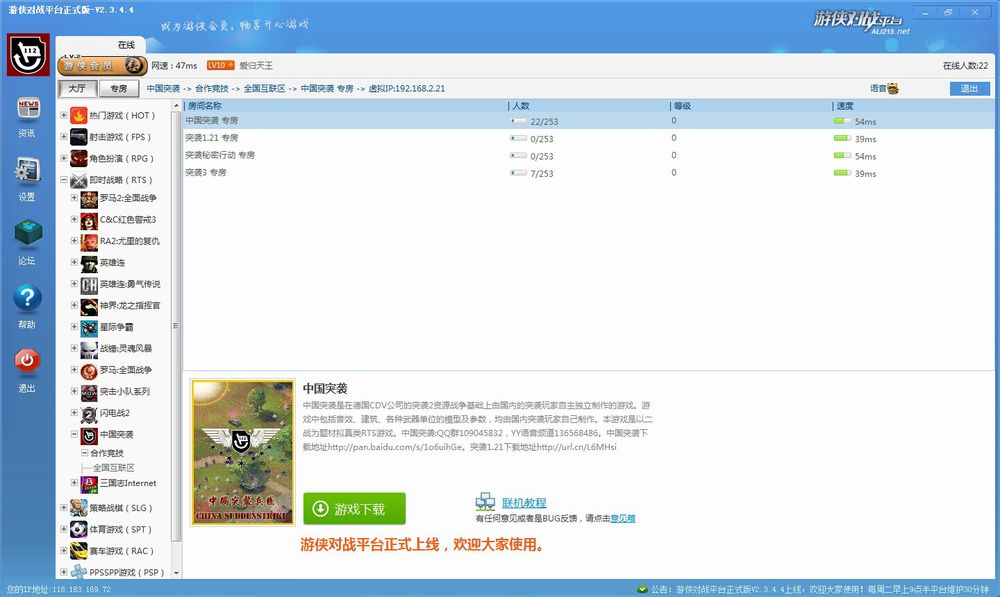Click the red 退出 power icon in sidebar
1000x597 pixels.
tap(27, 361)
